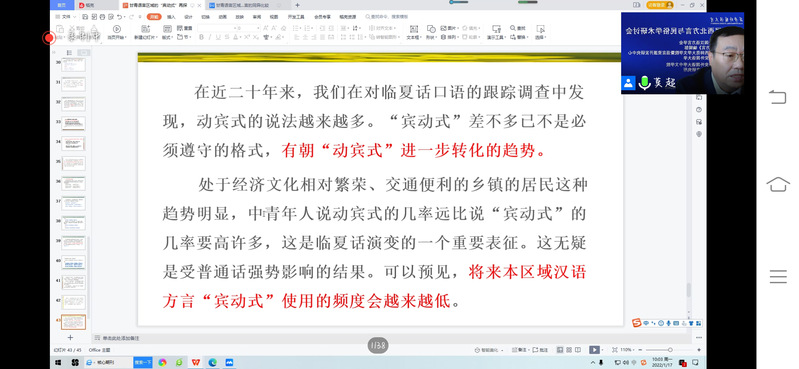
Task: Click the Sogou input method toolbar logo
Action: pyautogui.click(x=636, y=323)
